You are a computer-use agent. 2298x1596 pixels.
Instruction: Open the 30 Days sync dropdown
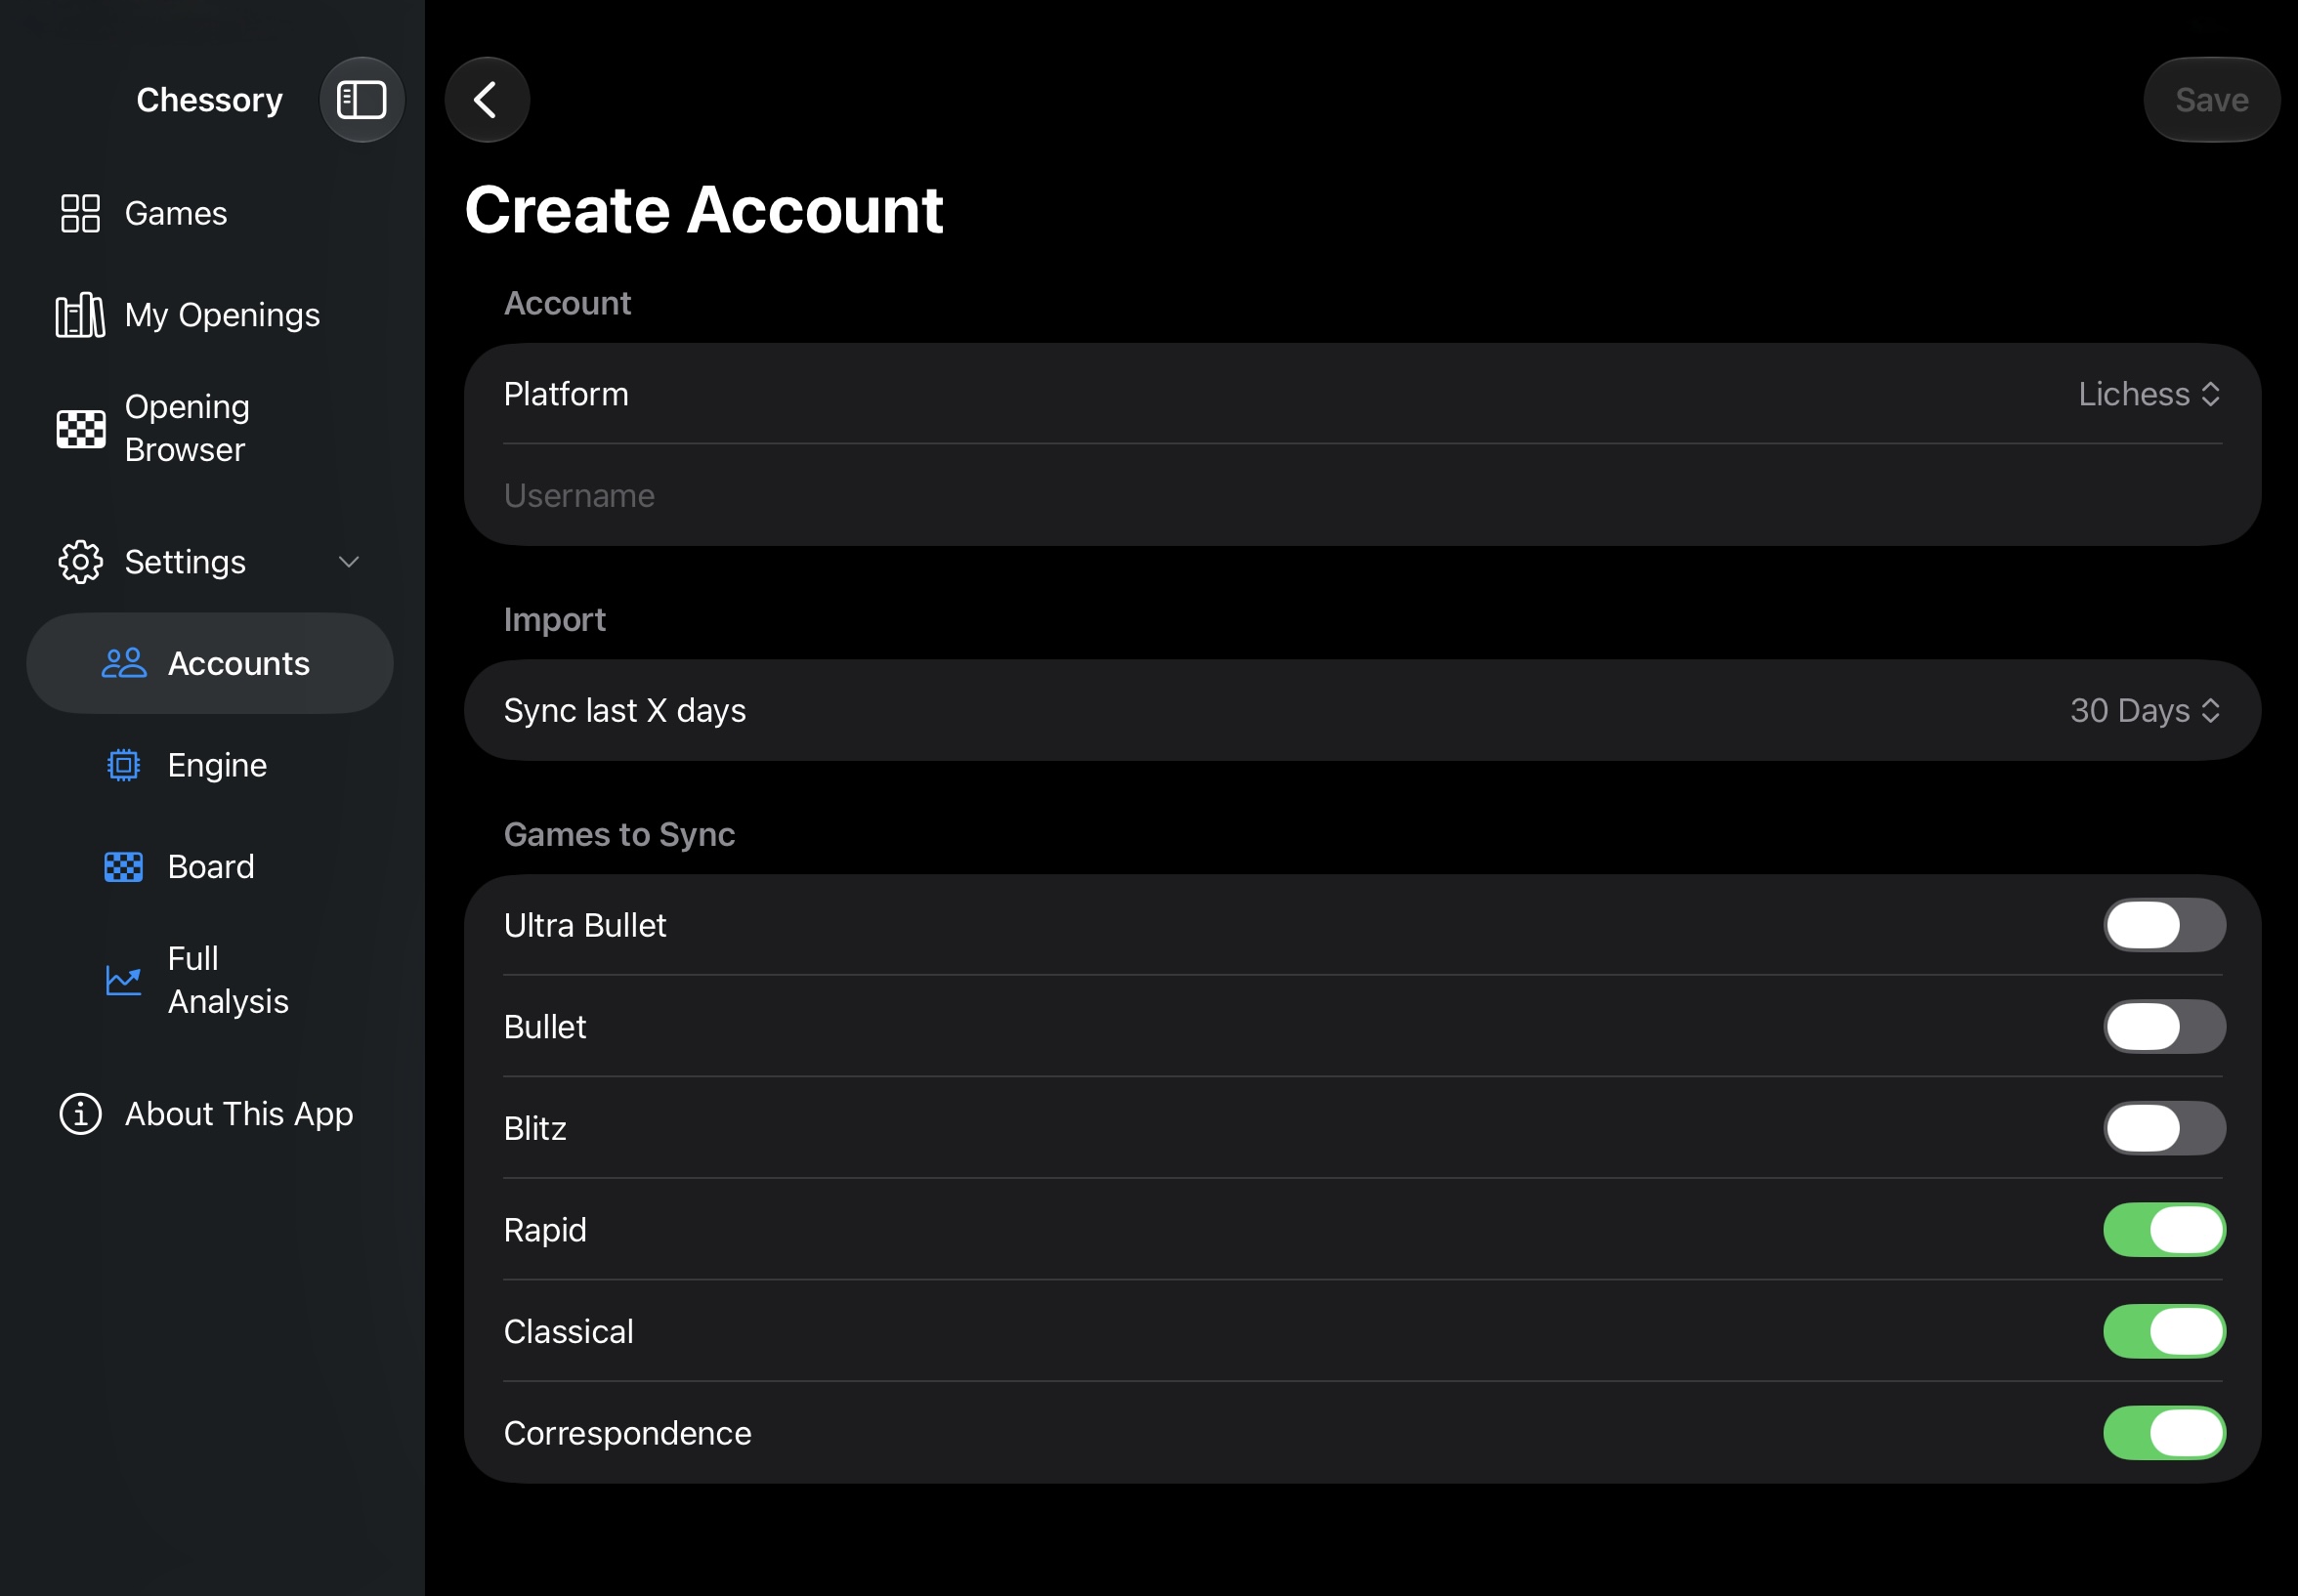click(x=2146, y=710)
